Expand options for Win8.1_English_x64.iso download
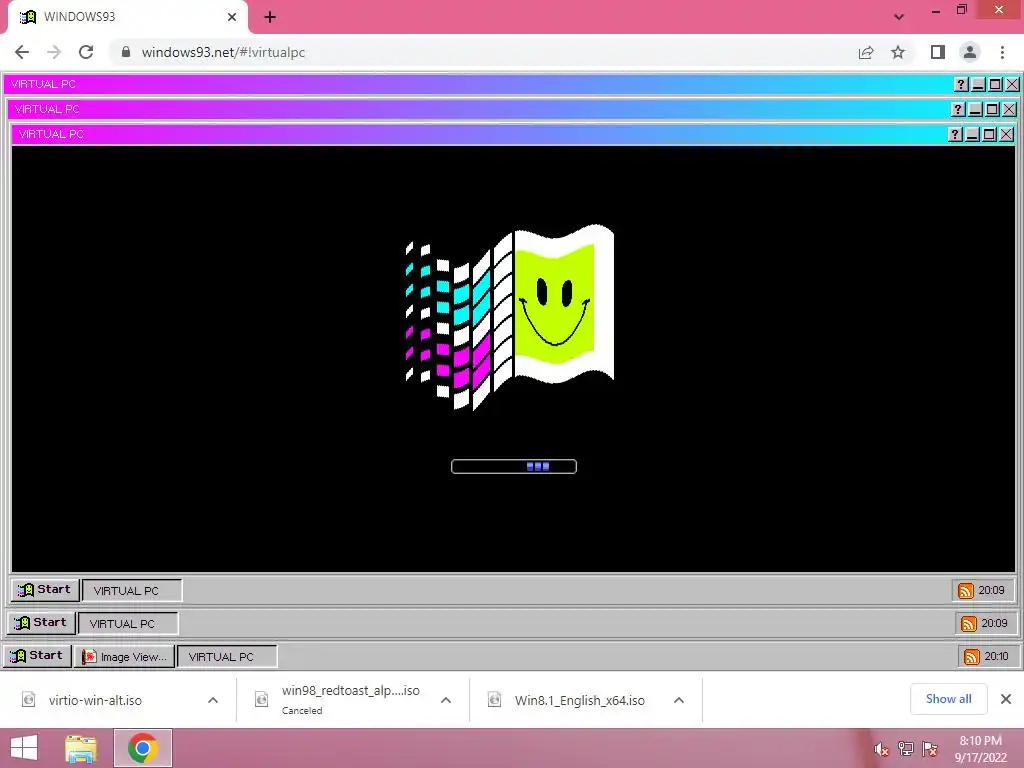1024x768 pixels. 679,700
